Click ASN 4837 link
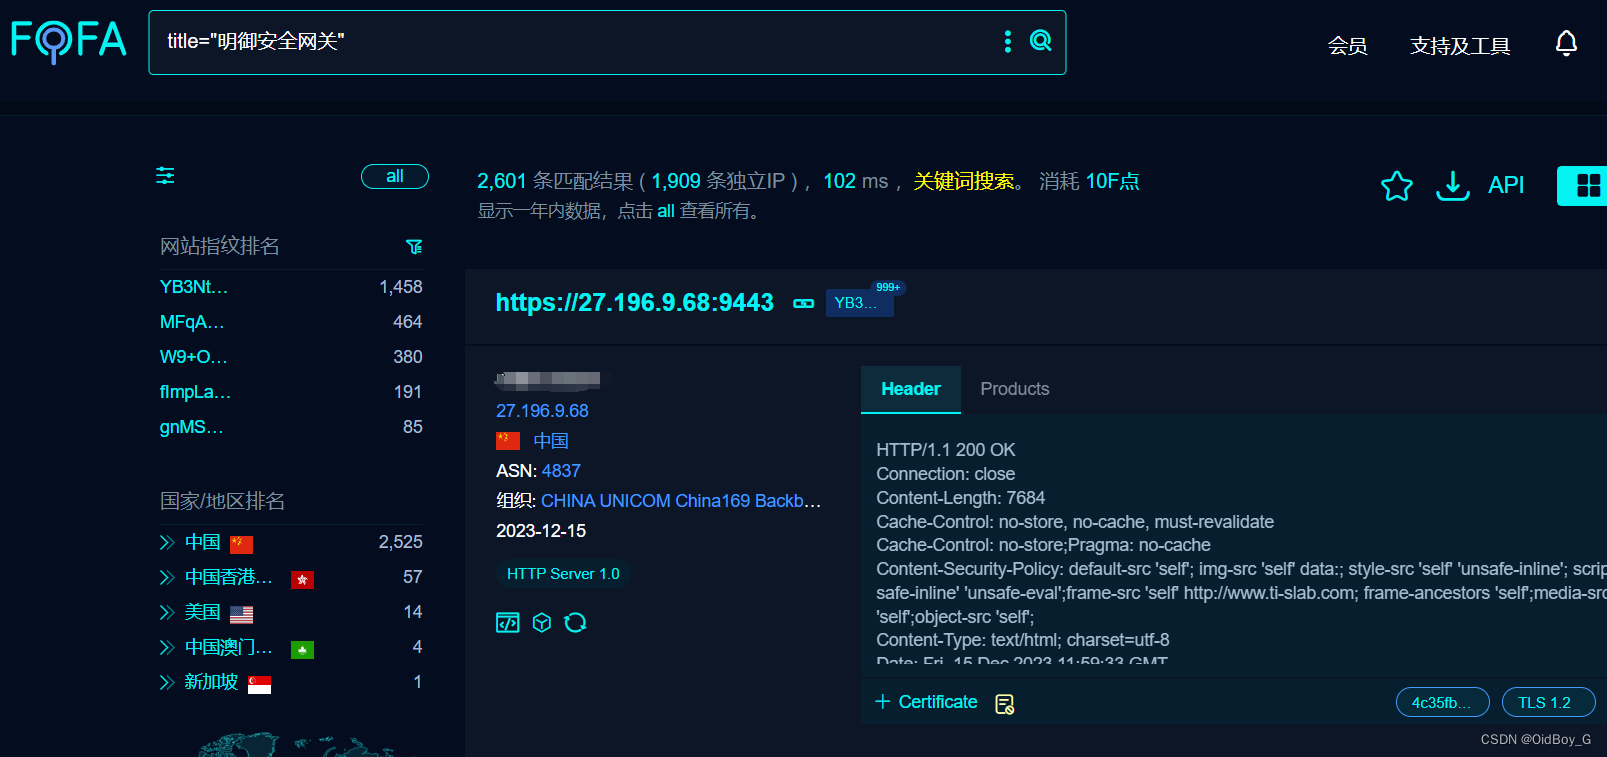 pos(561,471)
